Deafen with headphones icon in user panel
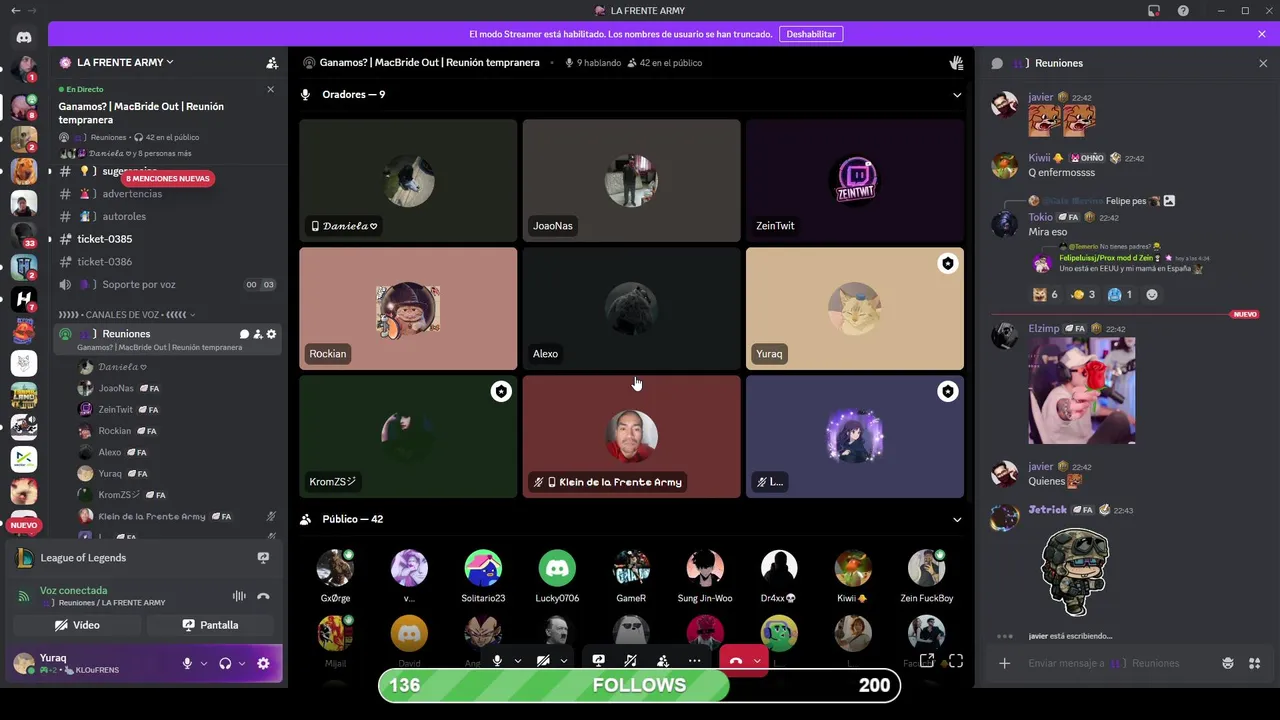The image size is (1280, 720). point(225,663)
